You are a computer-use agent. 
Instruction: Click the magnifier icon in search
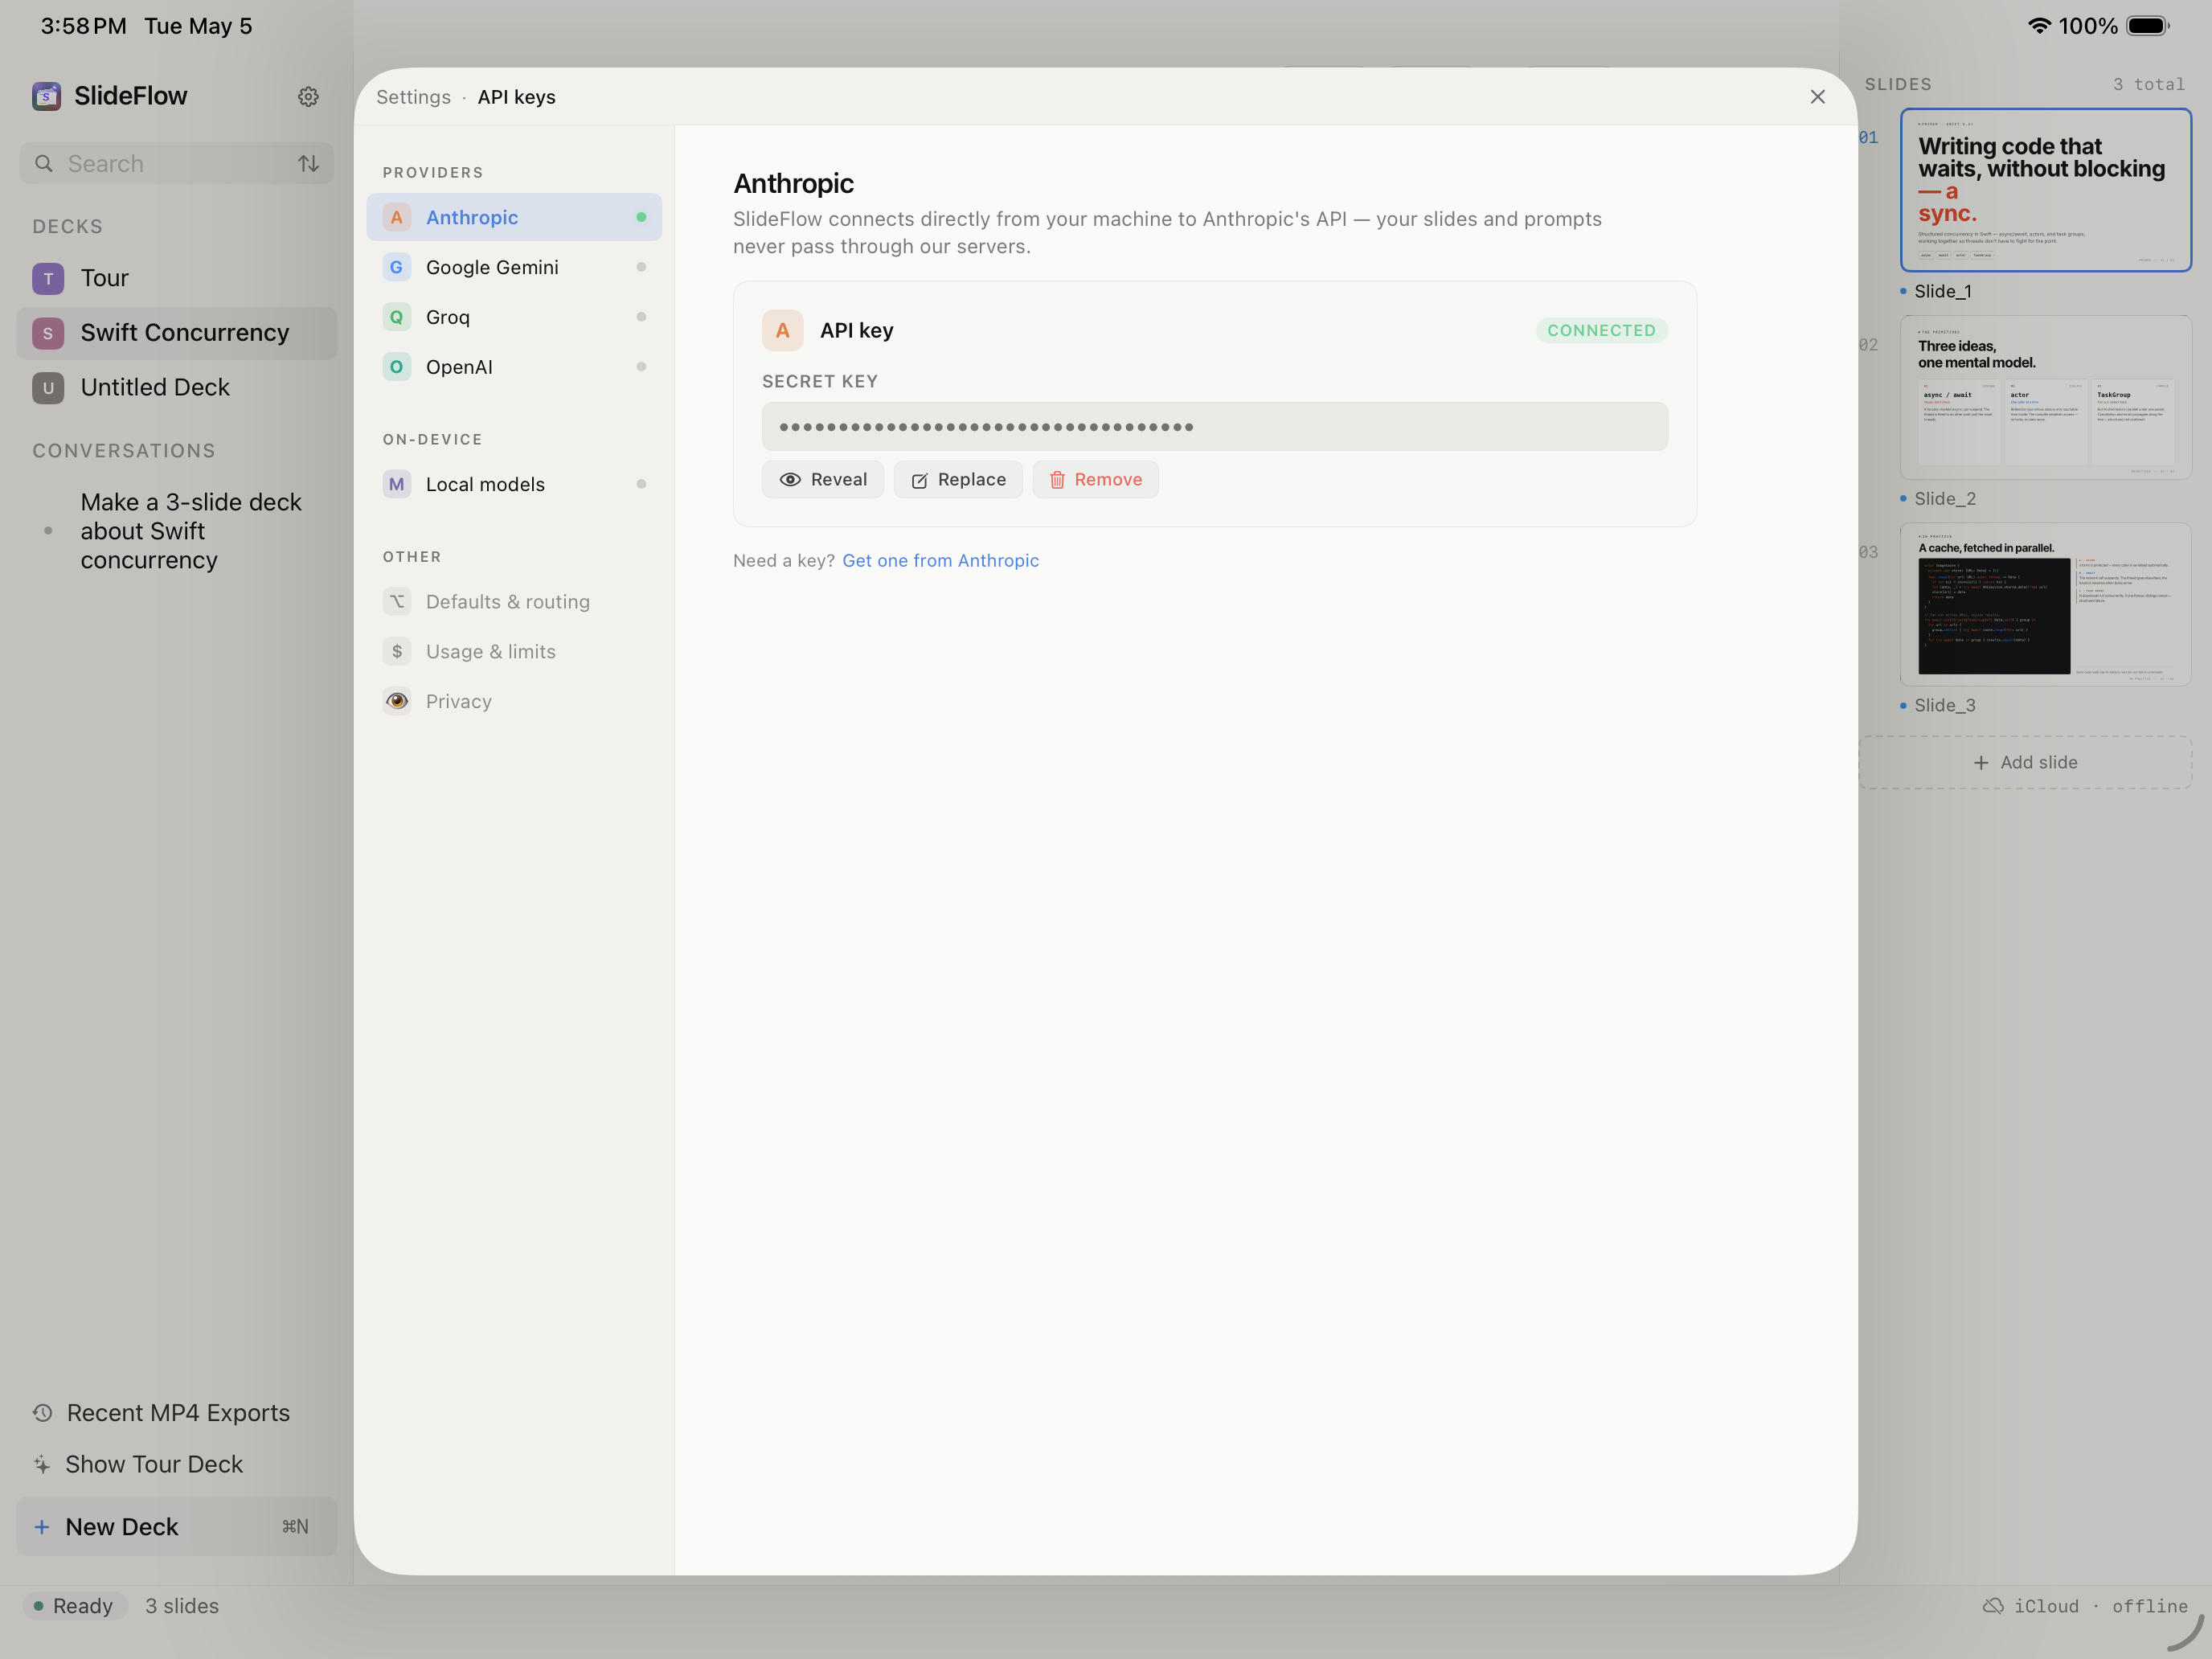44,163
